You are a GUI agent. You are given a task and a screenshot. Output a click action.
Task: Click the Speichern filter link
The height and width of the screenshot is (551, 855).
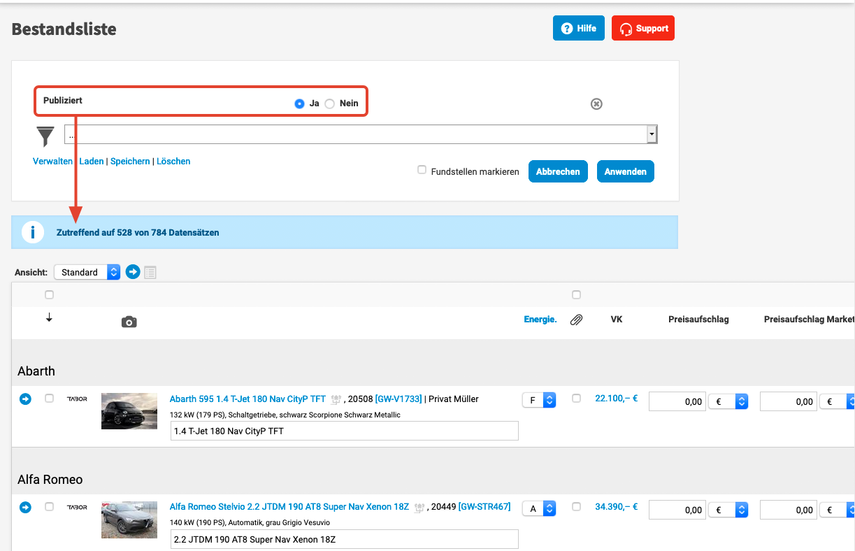coord(130,161)
